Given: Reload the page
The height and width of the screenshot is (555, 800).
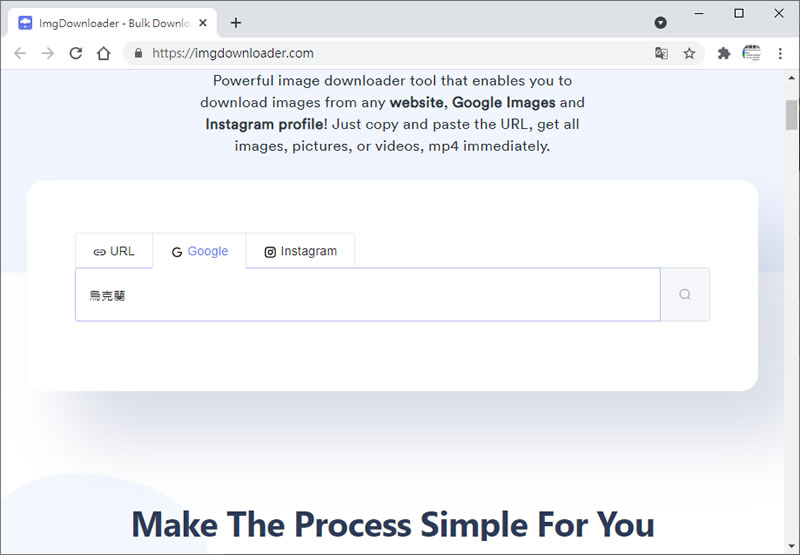Looking at the screenshot, I should (76, 53).
